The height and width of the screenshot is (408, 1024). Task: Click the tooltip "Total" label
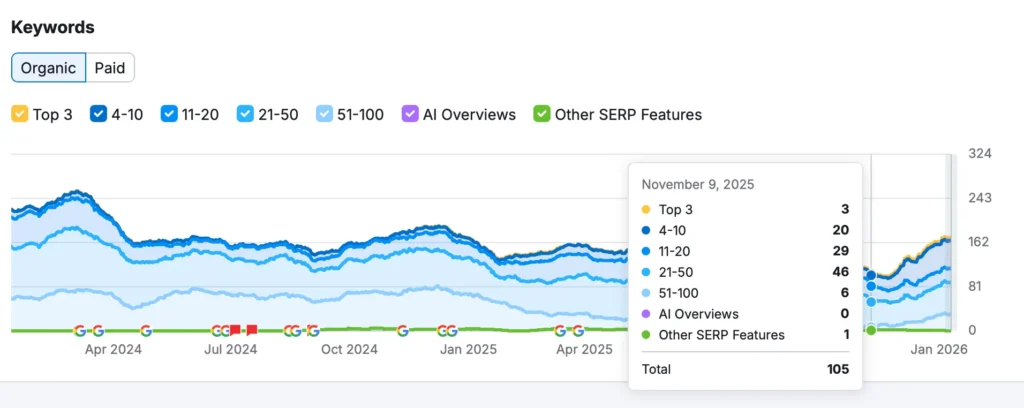click(x=656, y=369)
